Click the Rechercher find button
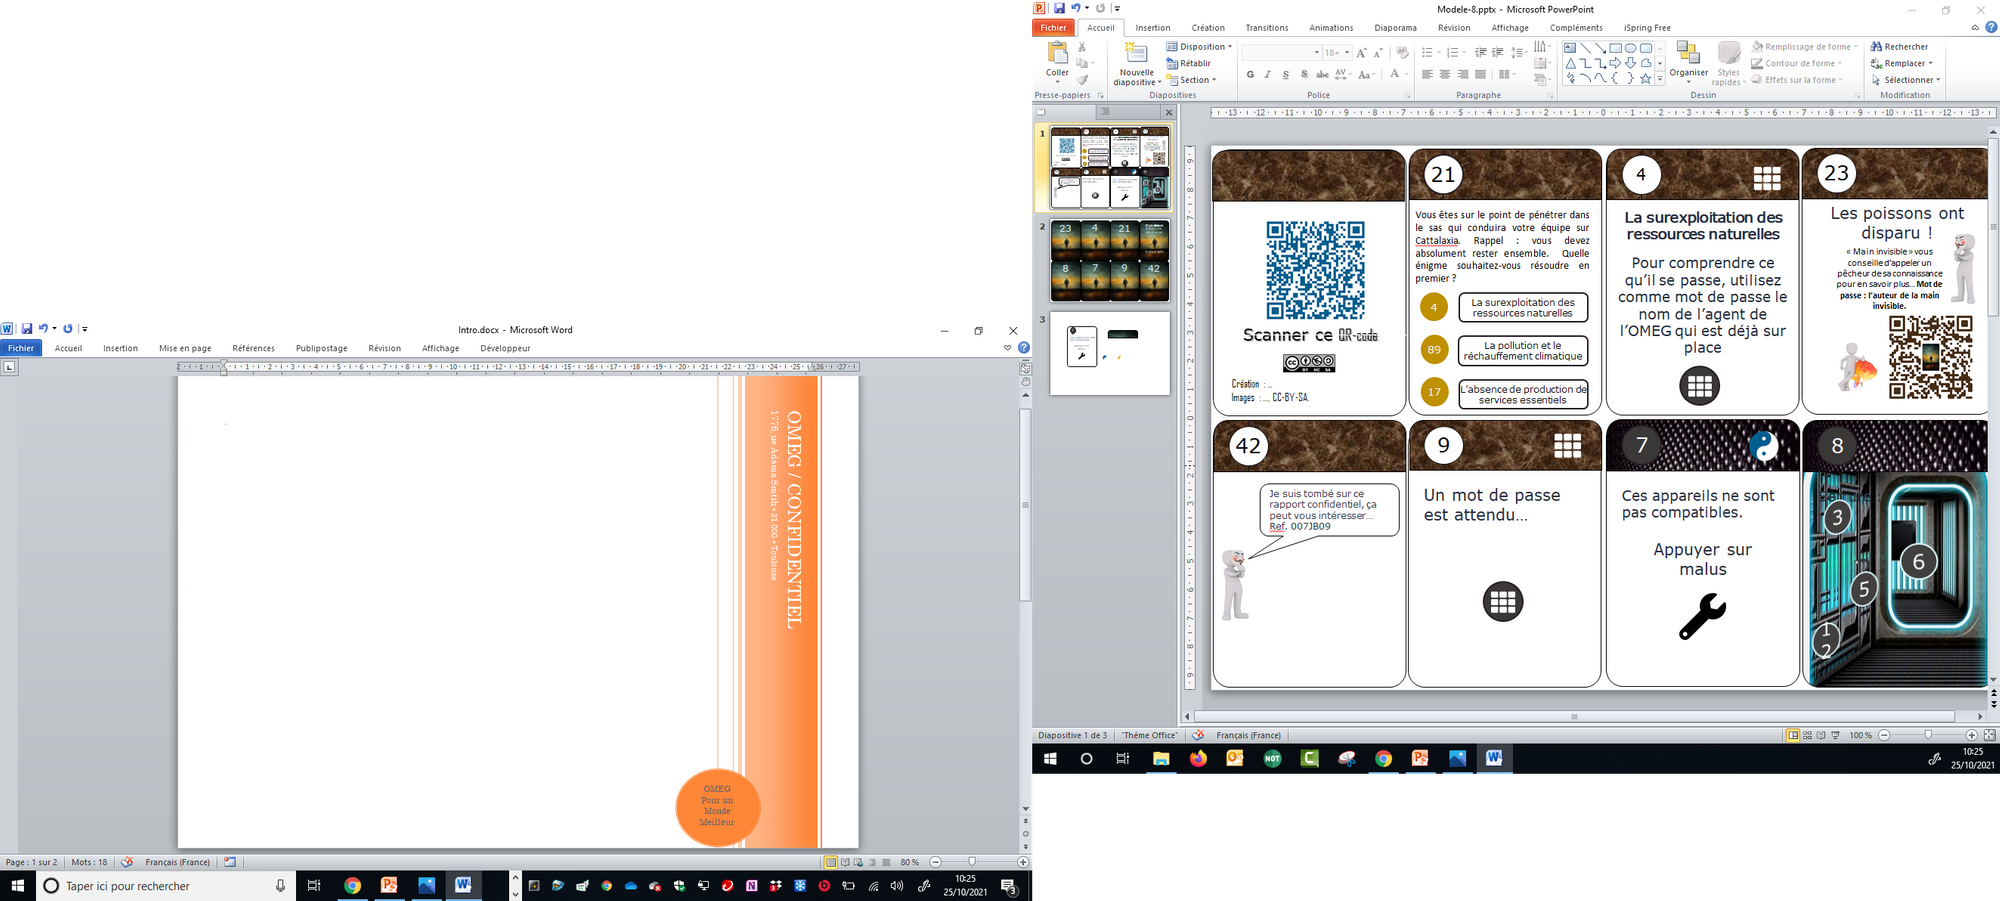The width and height of the screenshot is (2000, 901). pyautogui.click(x=1900, y=47)
